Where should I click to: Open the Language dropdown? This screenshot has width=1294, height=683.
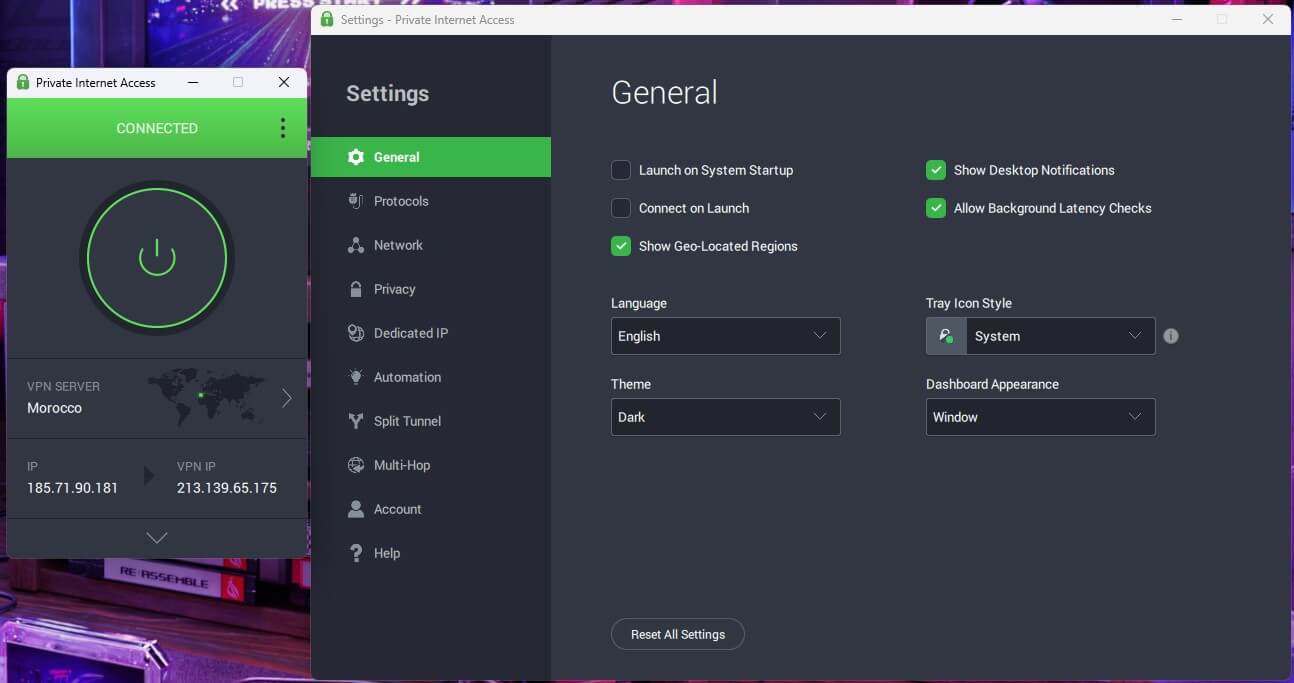tap(726, 336)
